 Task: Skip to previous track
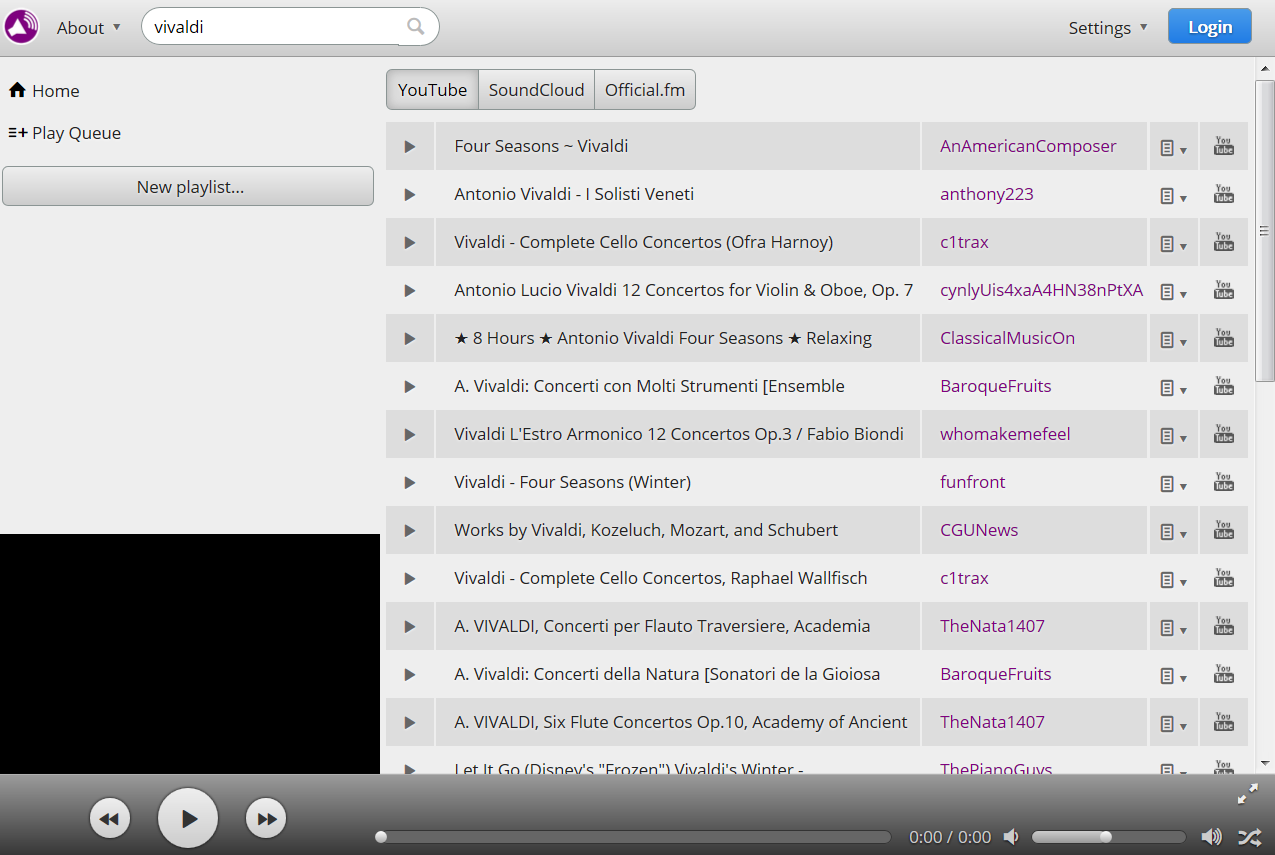pos(110,819)
